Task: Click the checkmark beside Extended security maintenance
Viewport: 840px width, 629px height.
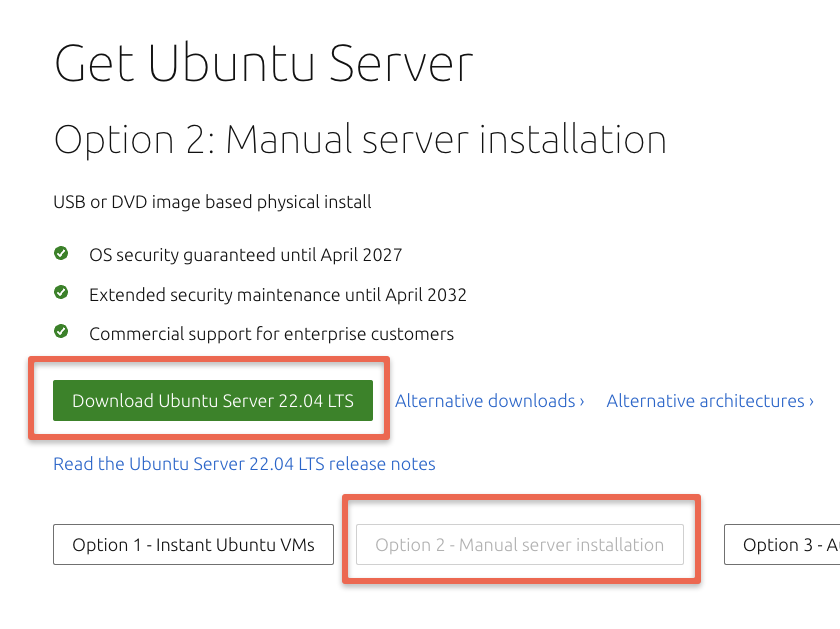Action: pos(61,293)
